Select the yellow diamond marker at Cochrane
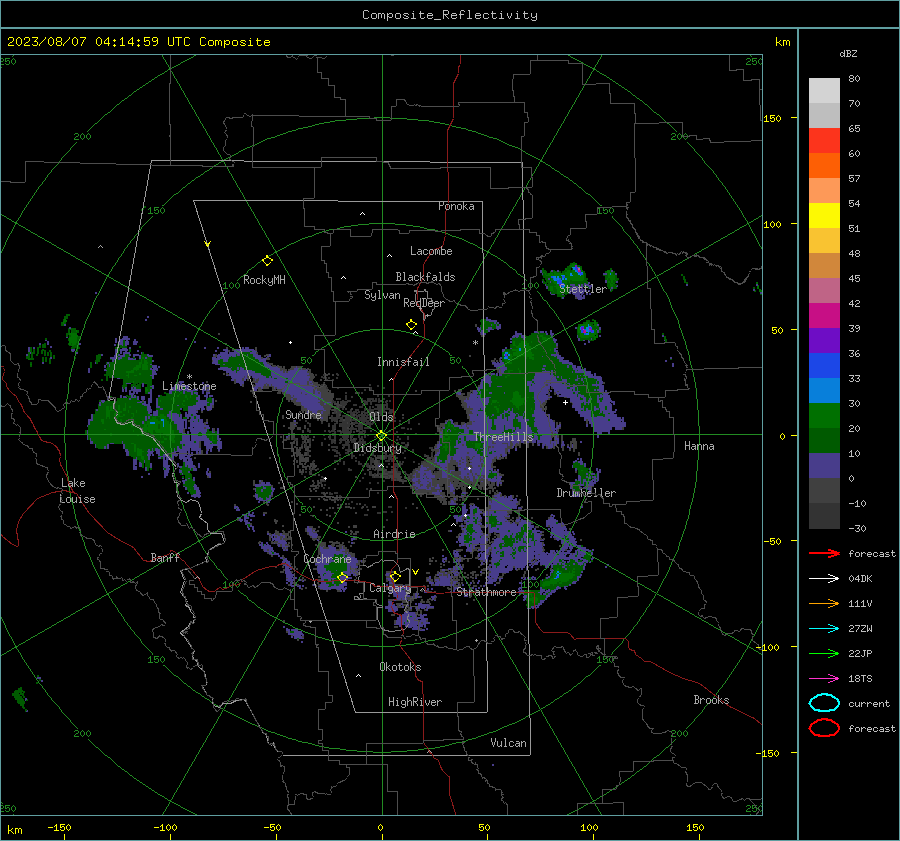The image size is (900, 841). [342, 578]
